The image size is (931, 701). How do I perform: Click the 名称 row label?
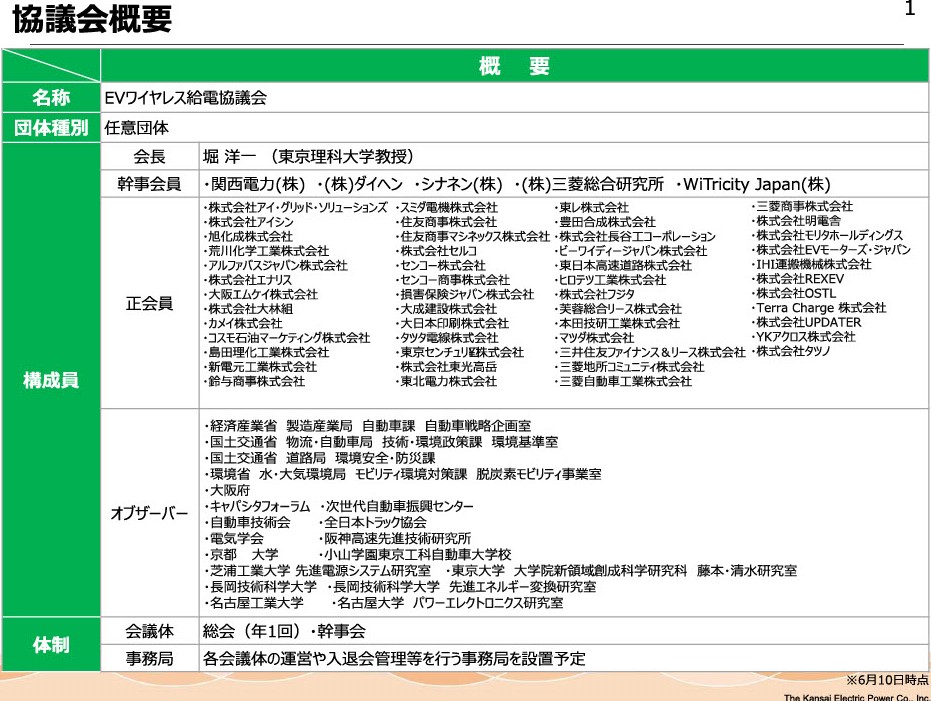point(50,98)
